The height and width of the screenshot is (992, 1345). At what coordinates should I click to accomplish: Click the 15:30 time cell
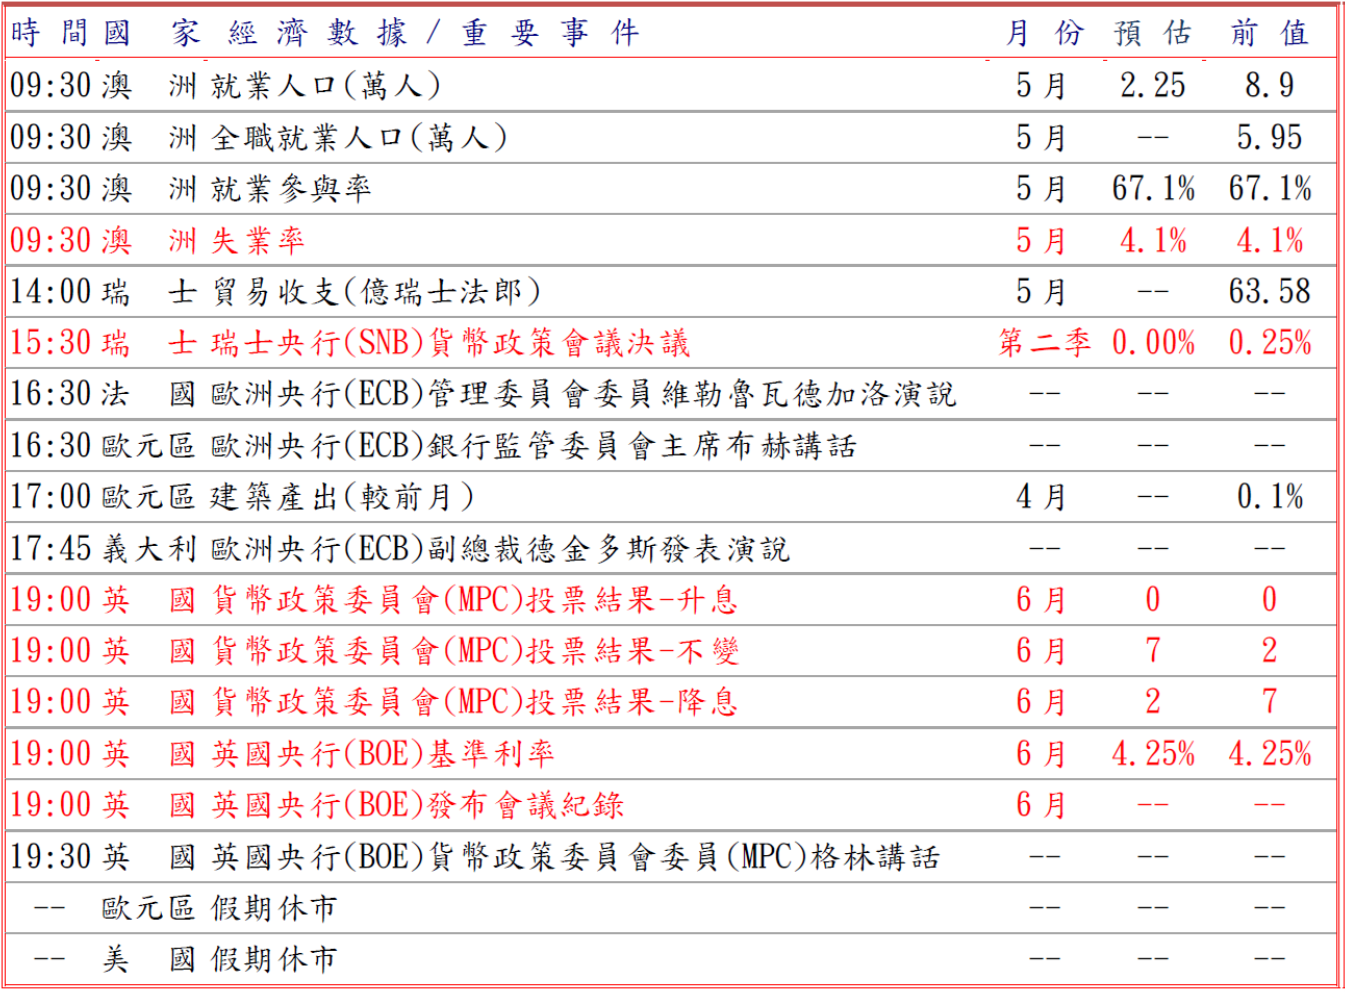pos(51,343)
